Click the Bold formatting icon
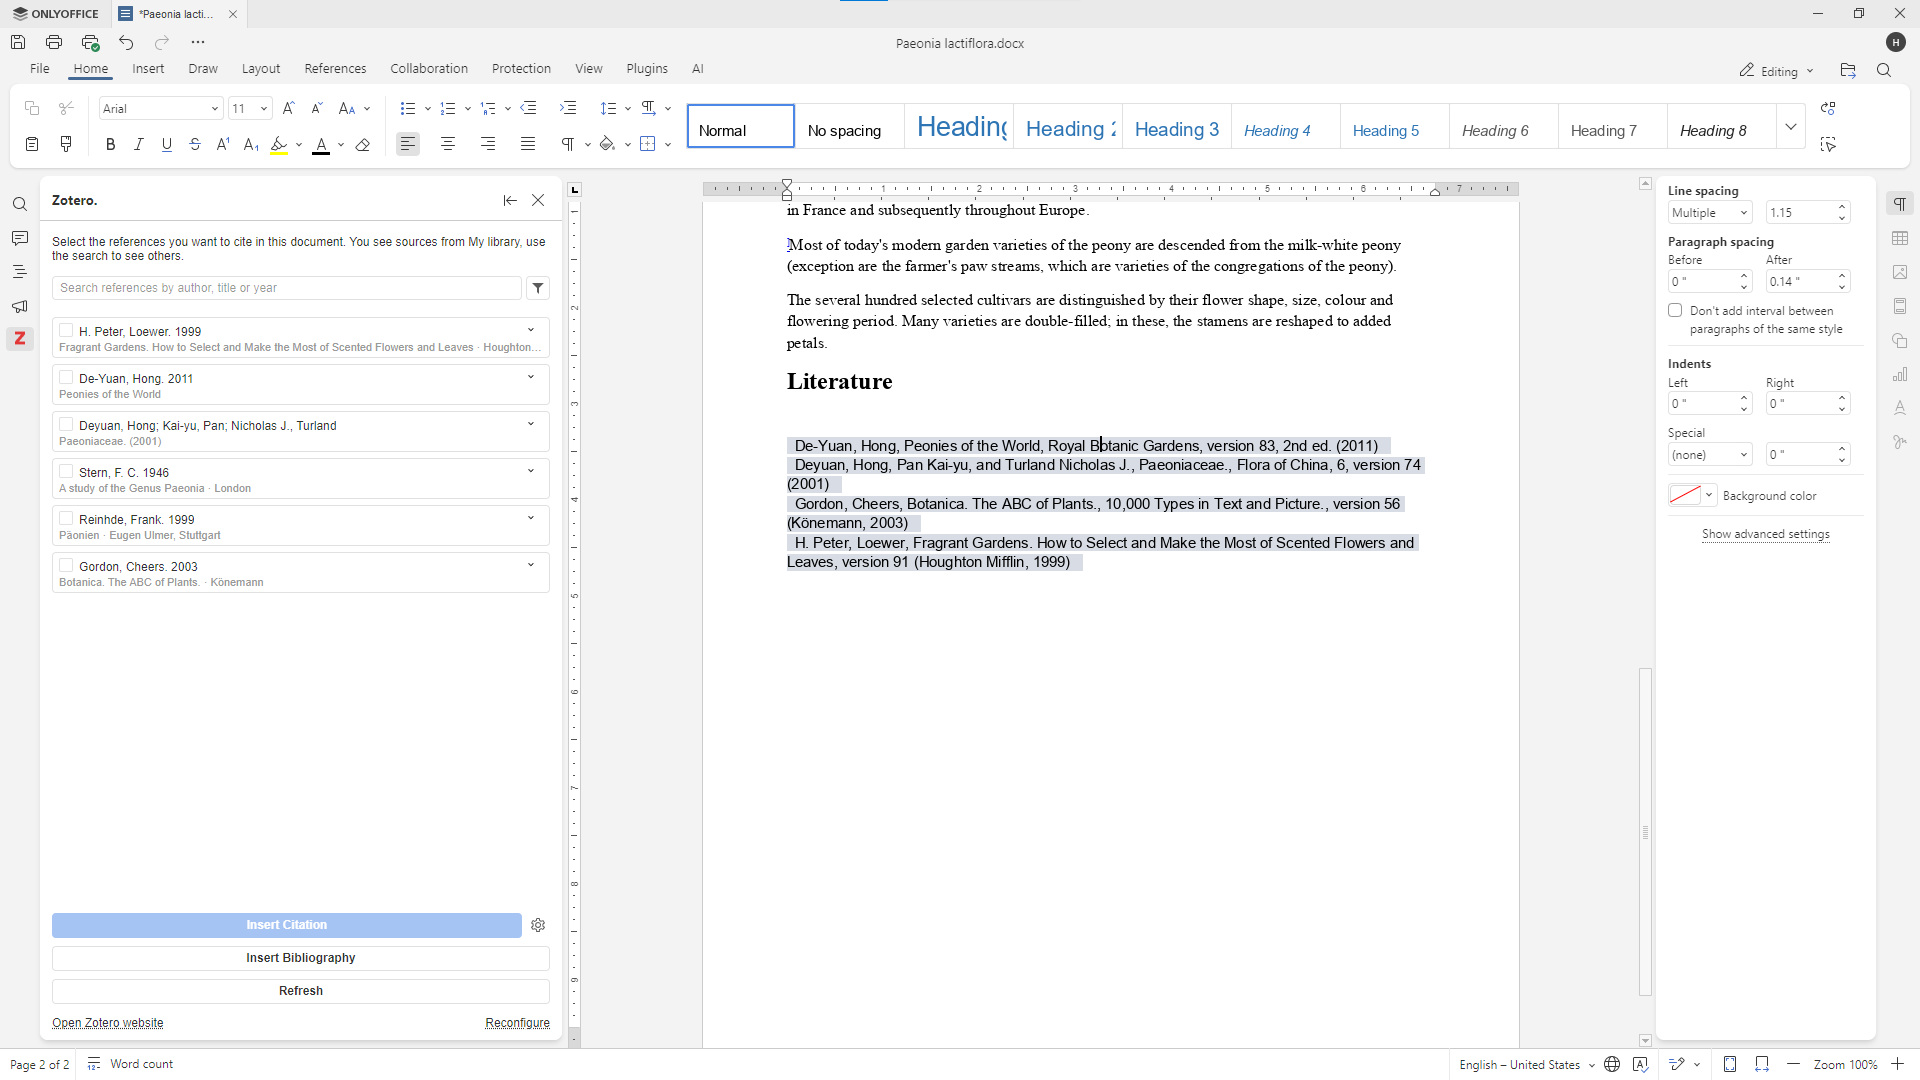The height and width of the screenshot is (1080, 1920). click(111, 145)
